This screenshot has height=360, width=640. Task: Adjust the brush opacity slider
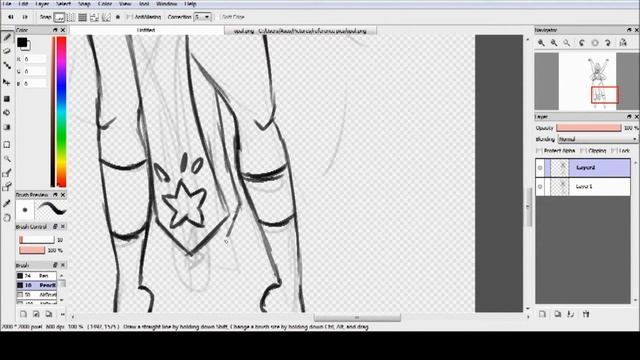pyautogui.click(x=32, y=250)
